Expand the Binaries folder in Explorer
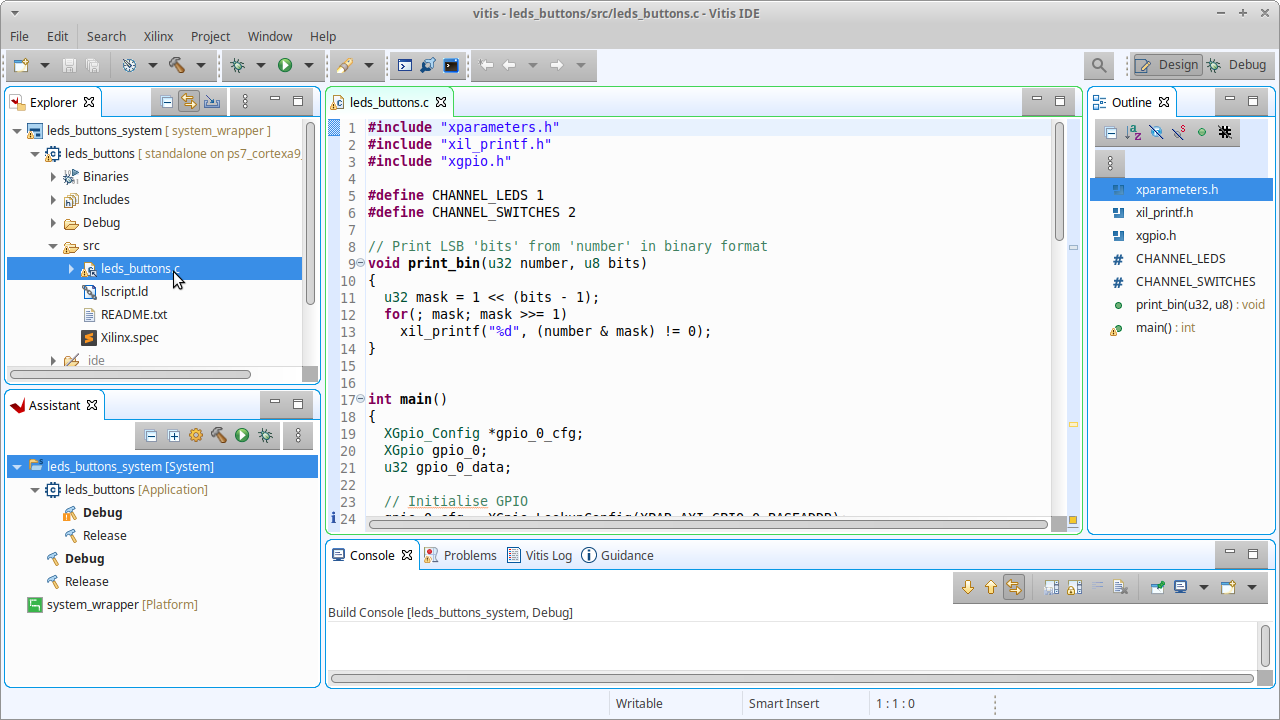1280x720 pixels. click(x=54, y=177)
